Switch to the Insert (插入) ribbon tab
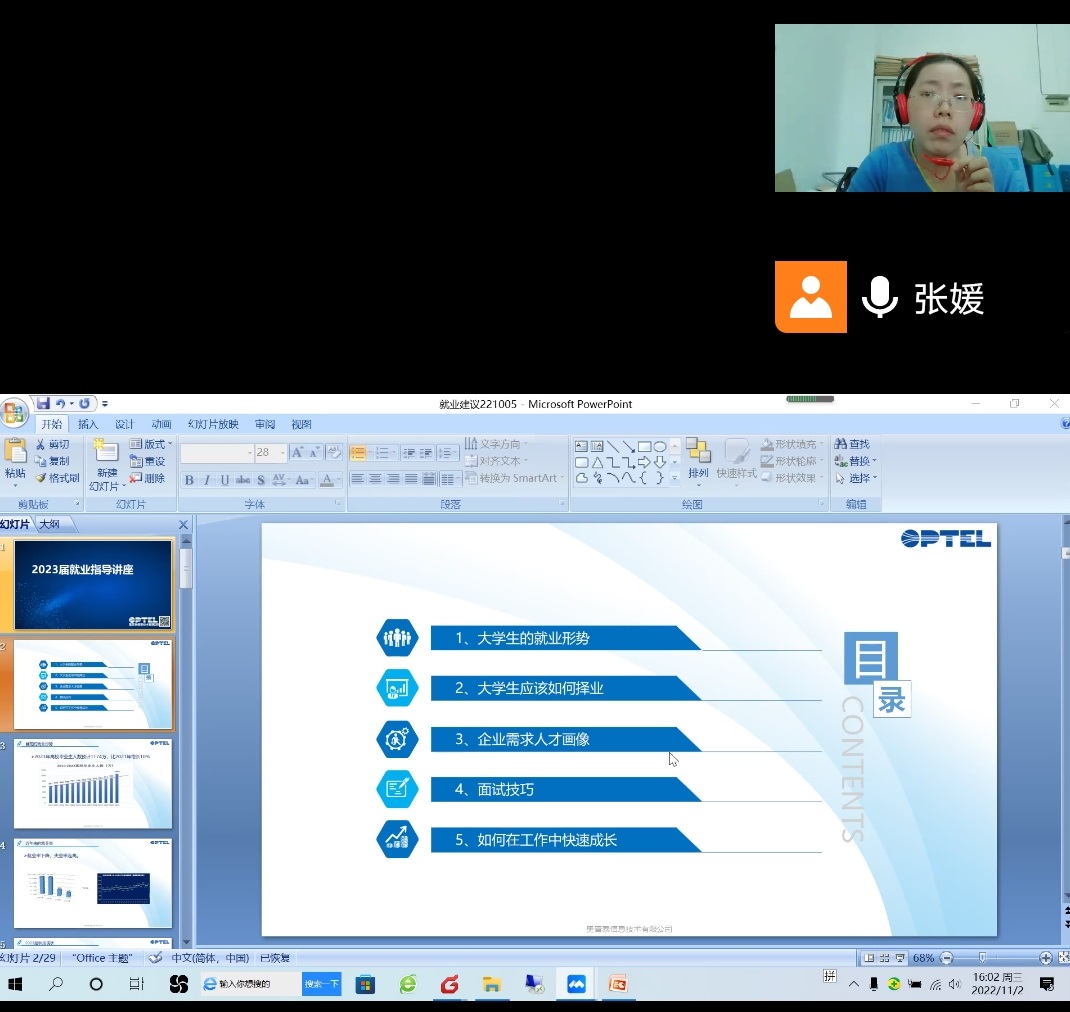 tap(88, 424)
